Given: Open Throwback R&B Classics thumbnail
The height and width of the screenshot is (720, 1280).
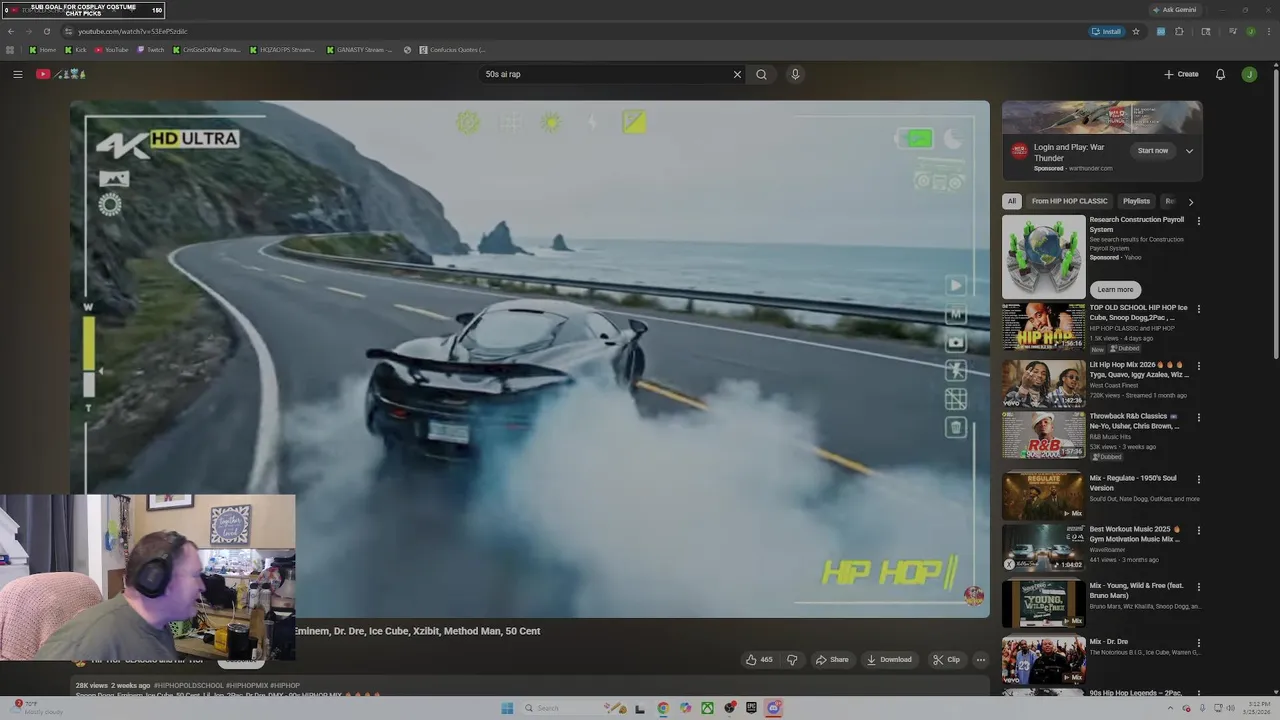Looking at the screenshot, I should [x=1043, y=436].
